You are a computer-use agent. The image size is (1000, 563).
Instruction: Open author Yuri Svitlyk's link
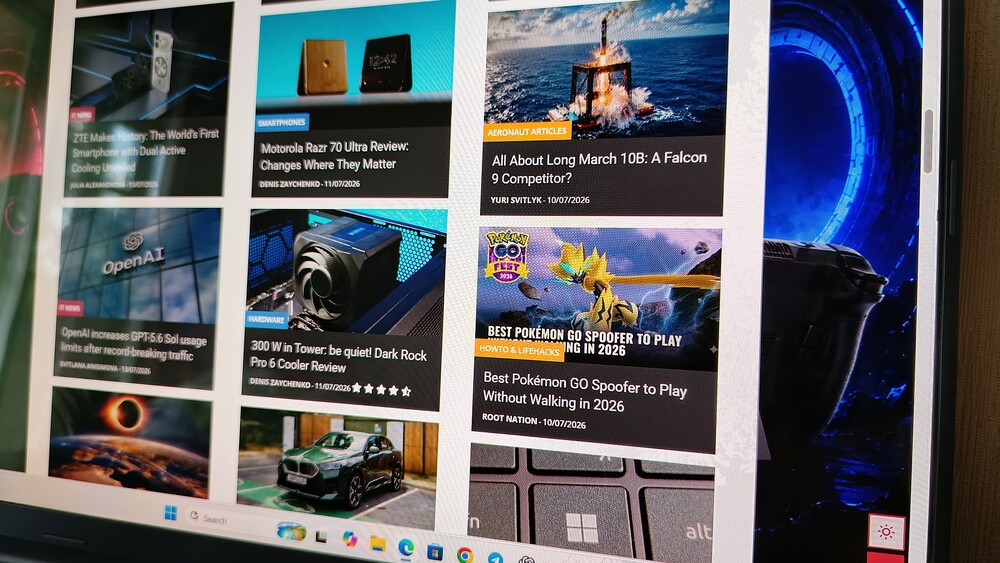point(515,200)
